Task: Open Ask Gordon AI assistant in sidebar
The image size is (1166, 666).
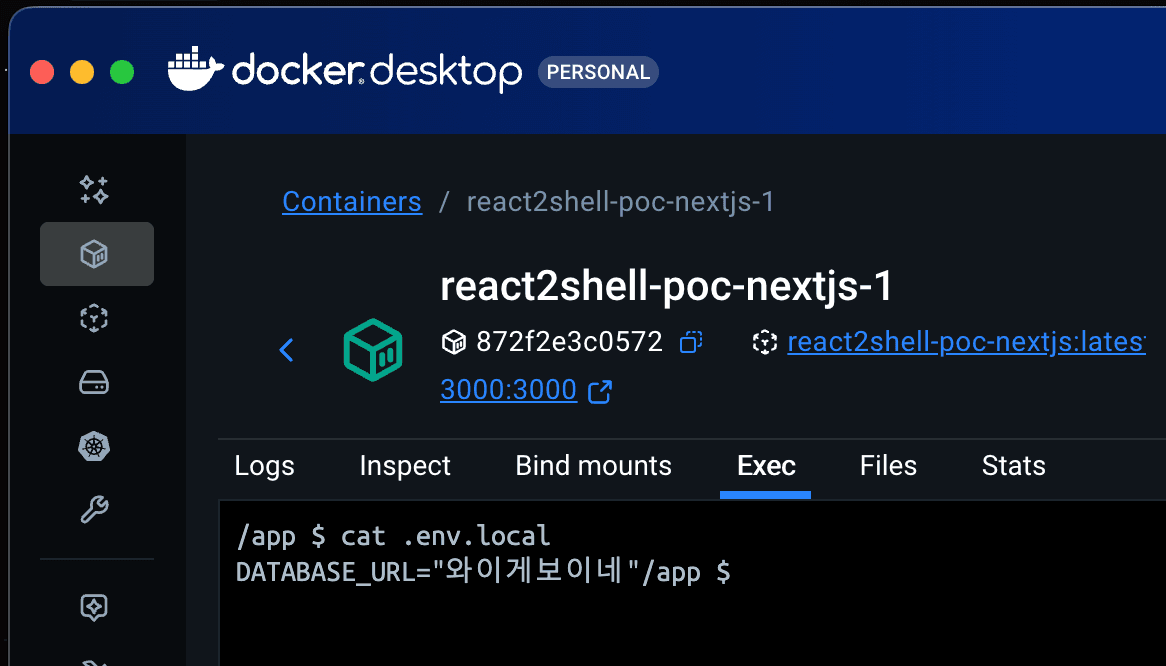Action: point(94,189)
